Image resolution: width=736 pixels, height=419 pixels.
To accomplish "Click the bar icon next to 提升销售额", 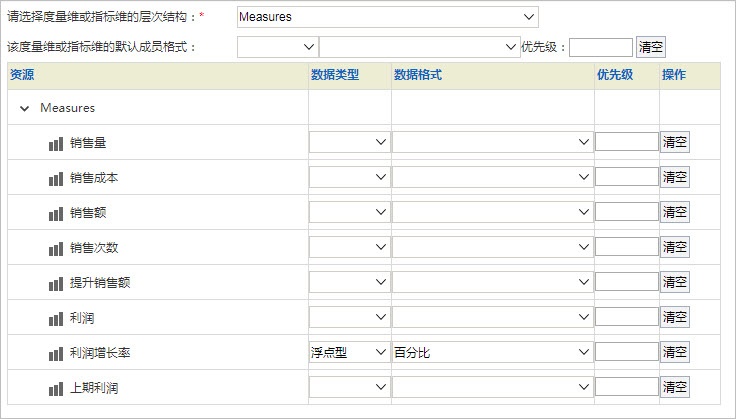I will 56,284.
